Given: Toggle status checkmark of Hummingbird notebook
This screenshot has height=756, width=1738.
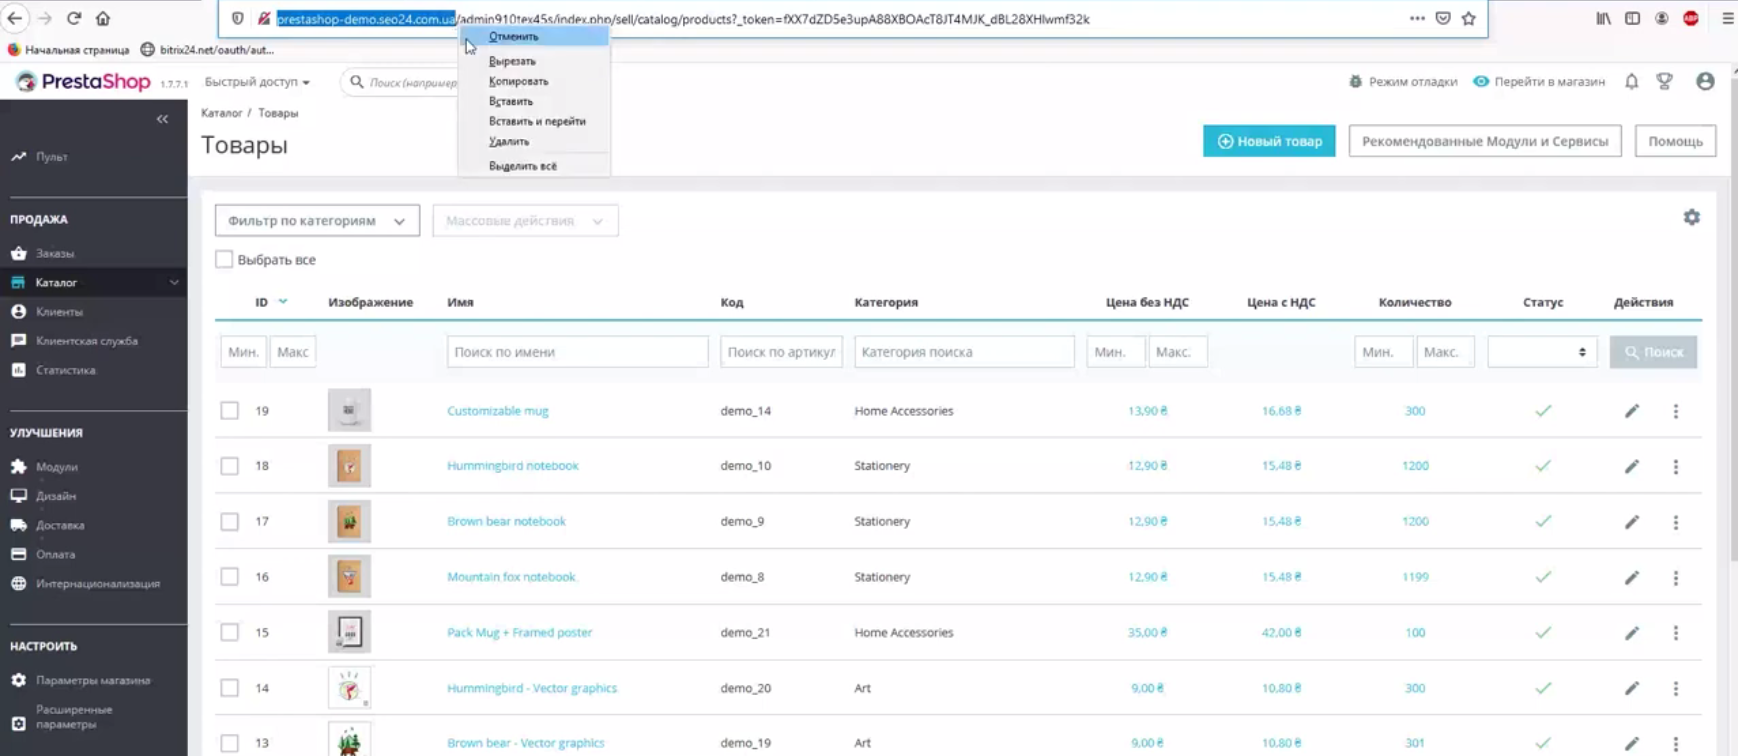Looking at the screenshot, I should 1543,466.
